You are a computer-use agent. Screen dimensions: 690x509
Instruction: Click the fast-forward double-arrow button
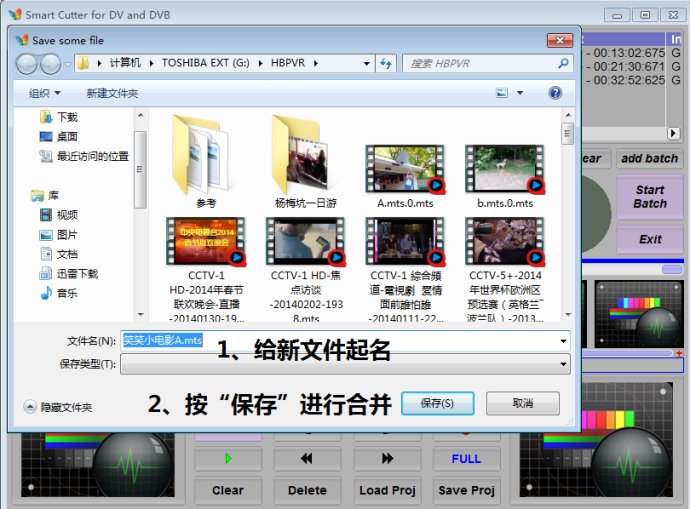pyautogui.click(x=387, y=458)
